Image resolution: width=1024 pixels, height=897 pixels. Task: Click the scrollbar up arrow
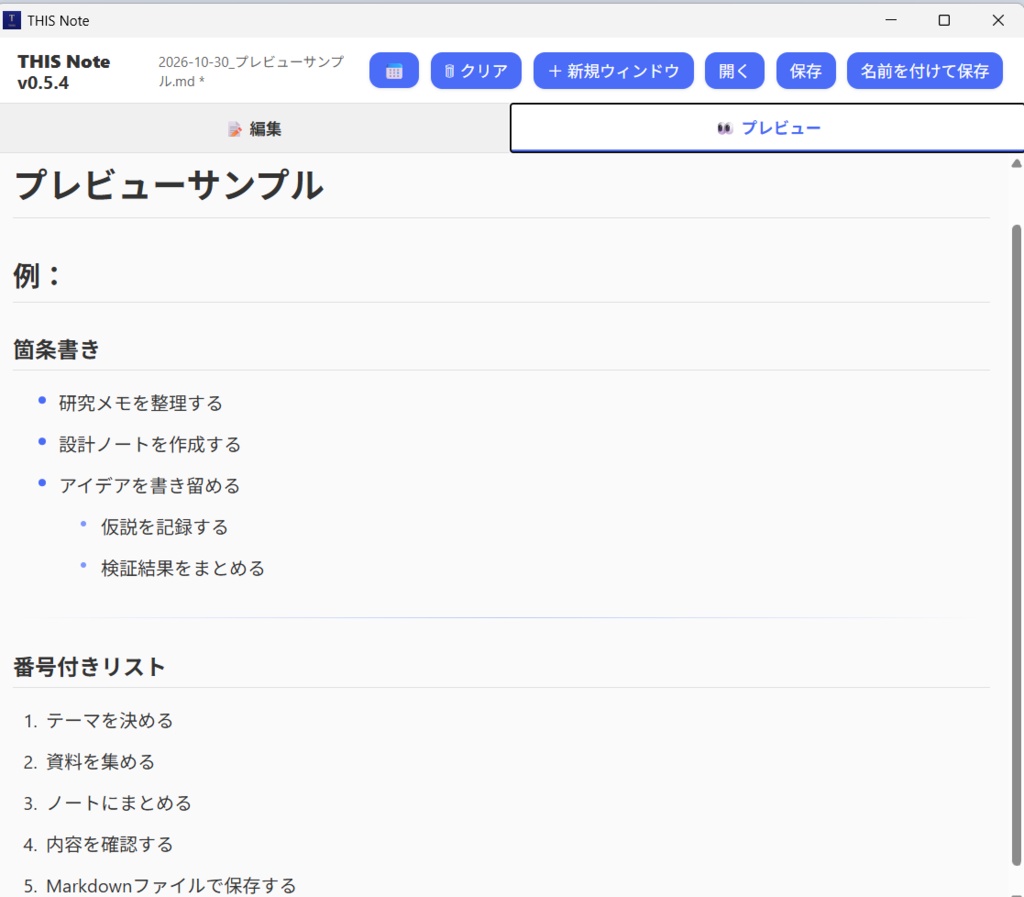click(1016, 163)
